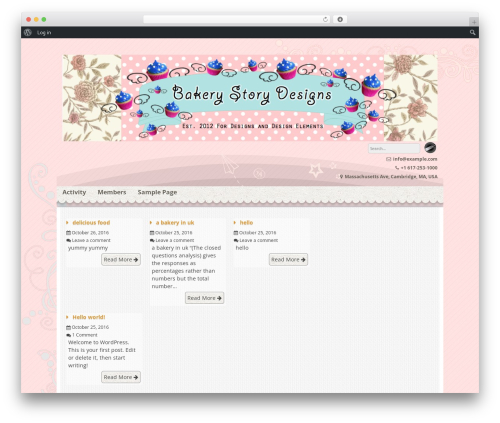This screenshot has width=500, height=423.
Task: Click the comment icon under 'a bakery in uk'
Action: [152, 240]
